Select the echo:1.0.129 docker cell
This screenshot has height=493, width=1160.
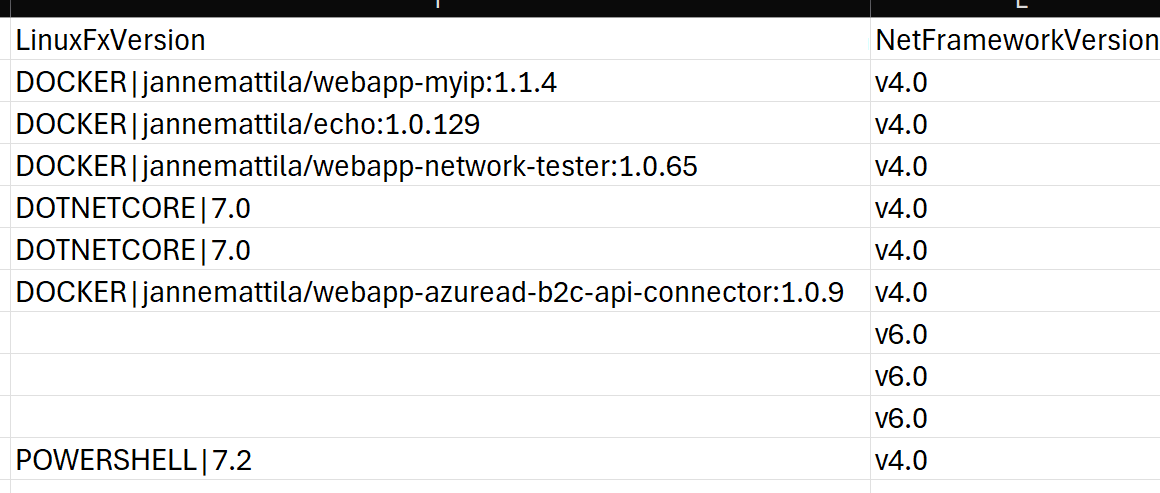(440, 124)
